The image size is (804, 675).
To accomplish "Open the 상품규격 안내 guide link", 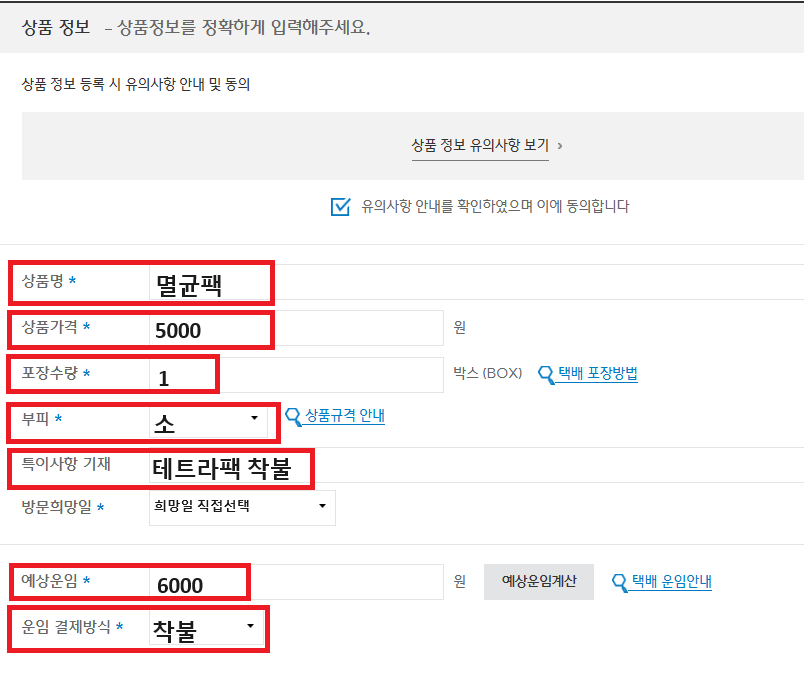I will tap(344, 416).
